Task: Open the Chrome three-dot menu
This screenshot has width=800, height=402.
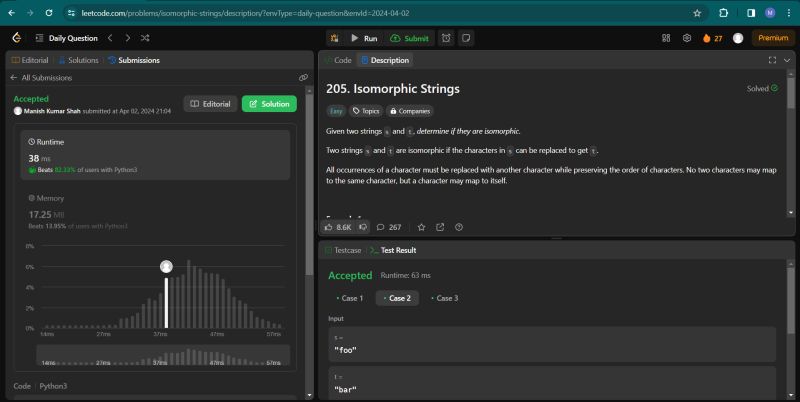Action: click(789, 13)
